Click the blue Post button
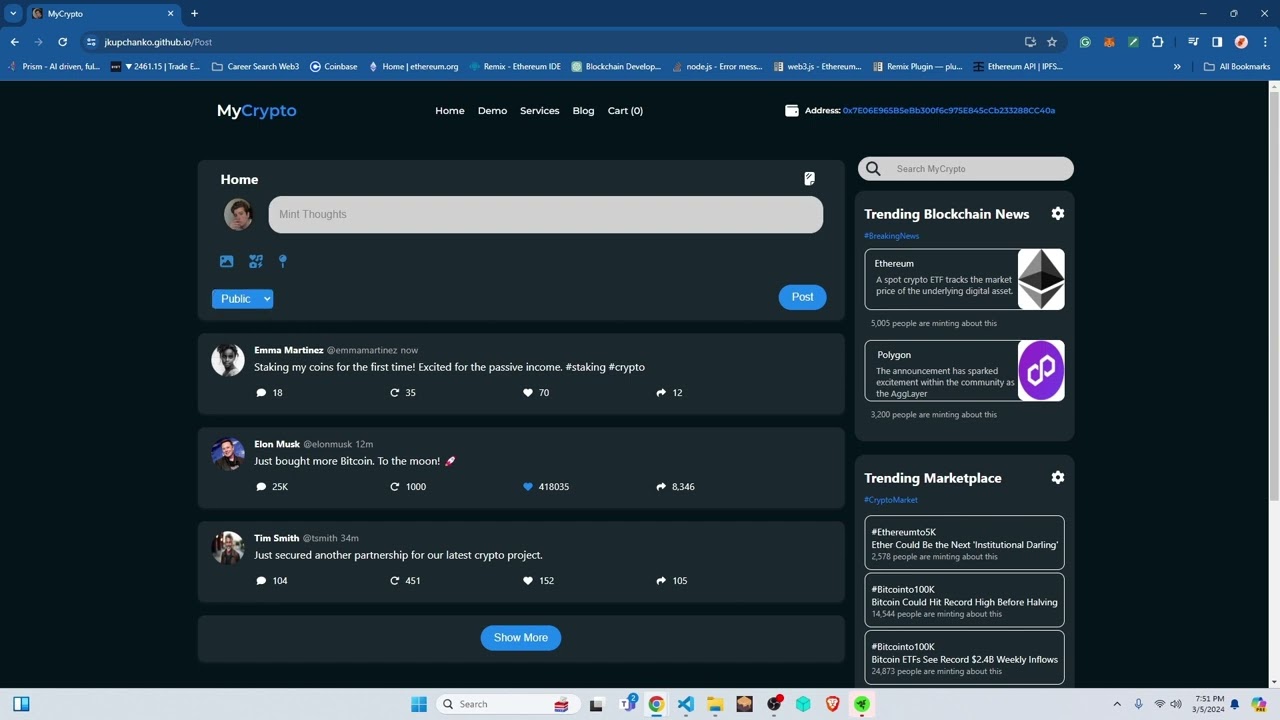The height and width of the screenshot is (720, 1280). [x=803, y=297]
